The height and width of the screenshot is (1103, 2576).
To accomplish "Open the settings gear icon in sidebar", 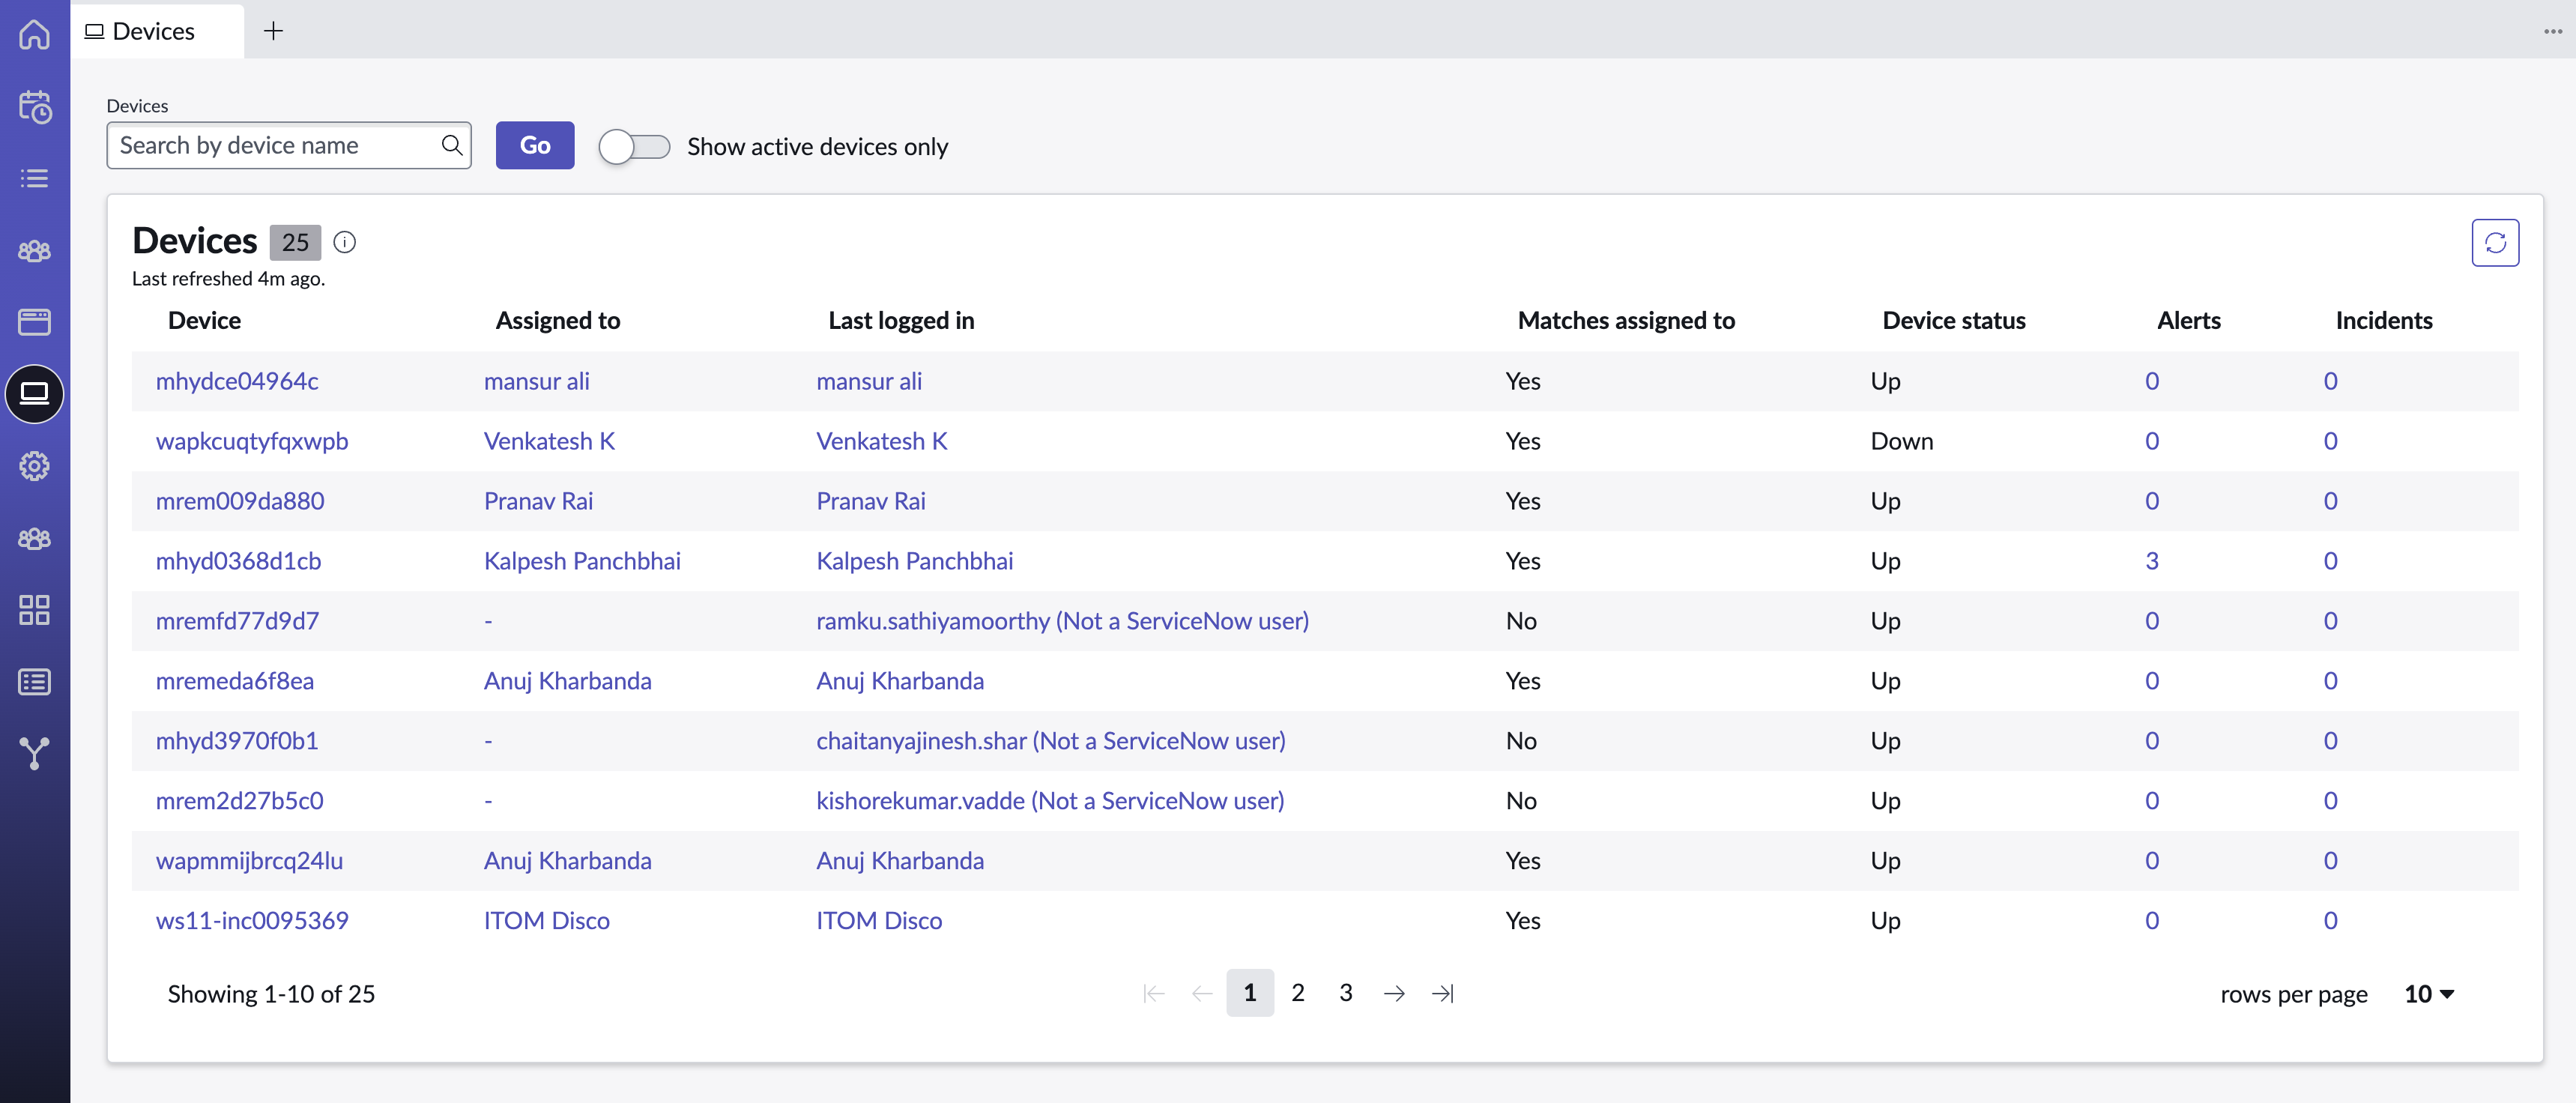I will (x=34, y=466).
